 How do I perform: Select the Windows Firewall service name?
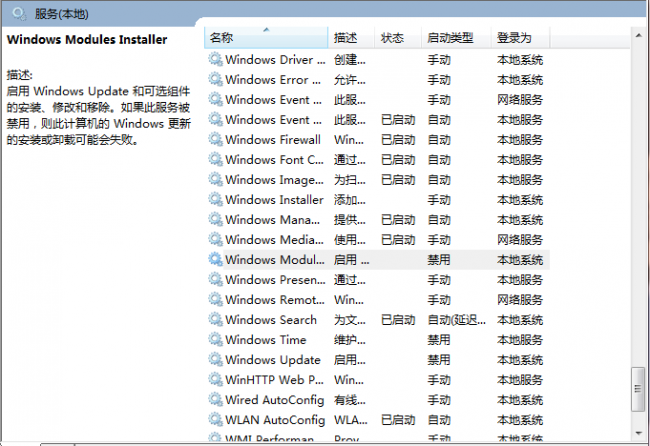click(273, 140)
